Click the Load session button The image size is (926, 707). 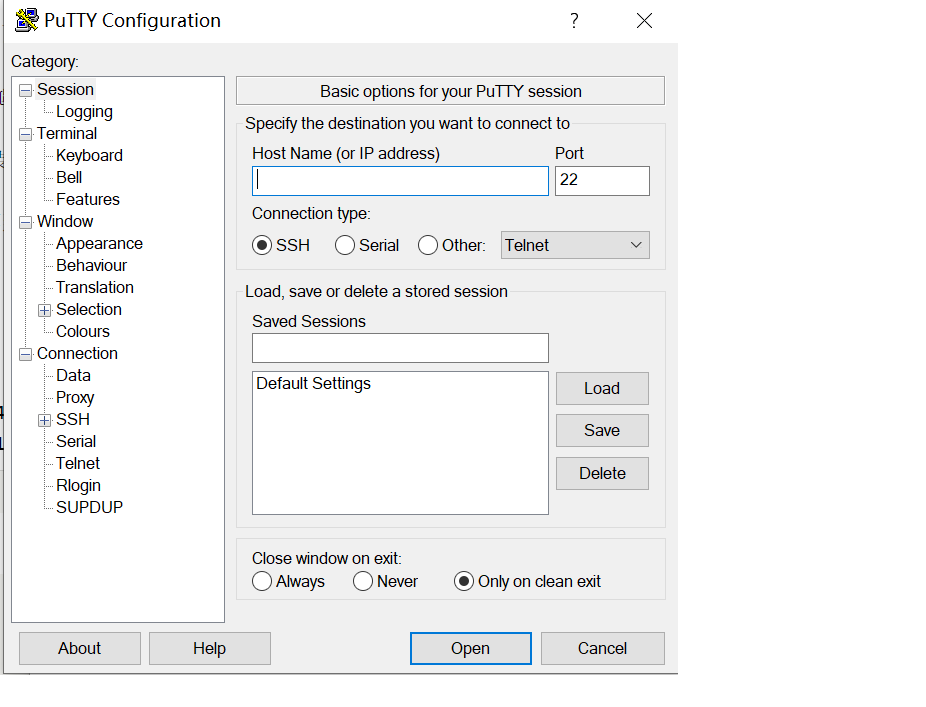pos(602,388)
